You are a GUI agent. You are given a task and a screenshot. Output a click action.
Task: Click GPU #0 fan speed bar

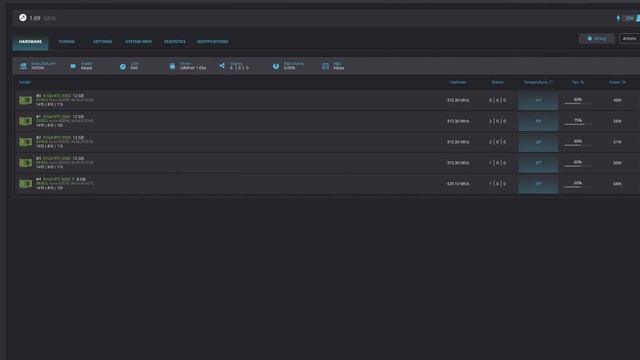coord(578,103)
